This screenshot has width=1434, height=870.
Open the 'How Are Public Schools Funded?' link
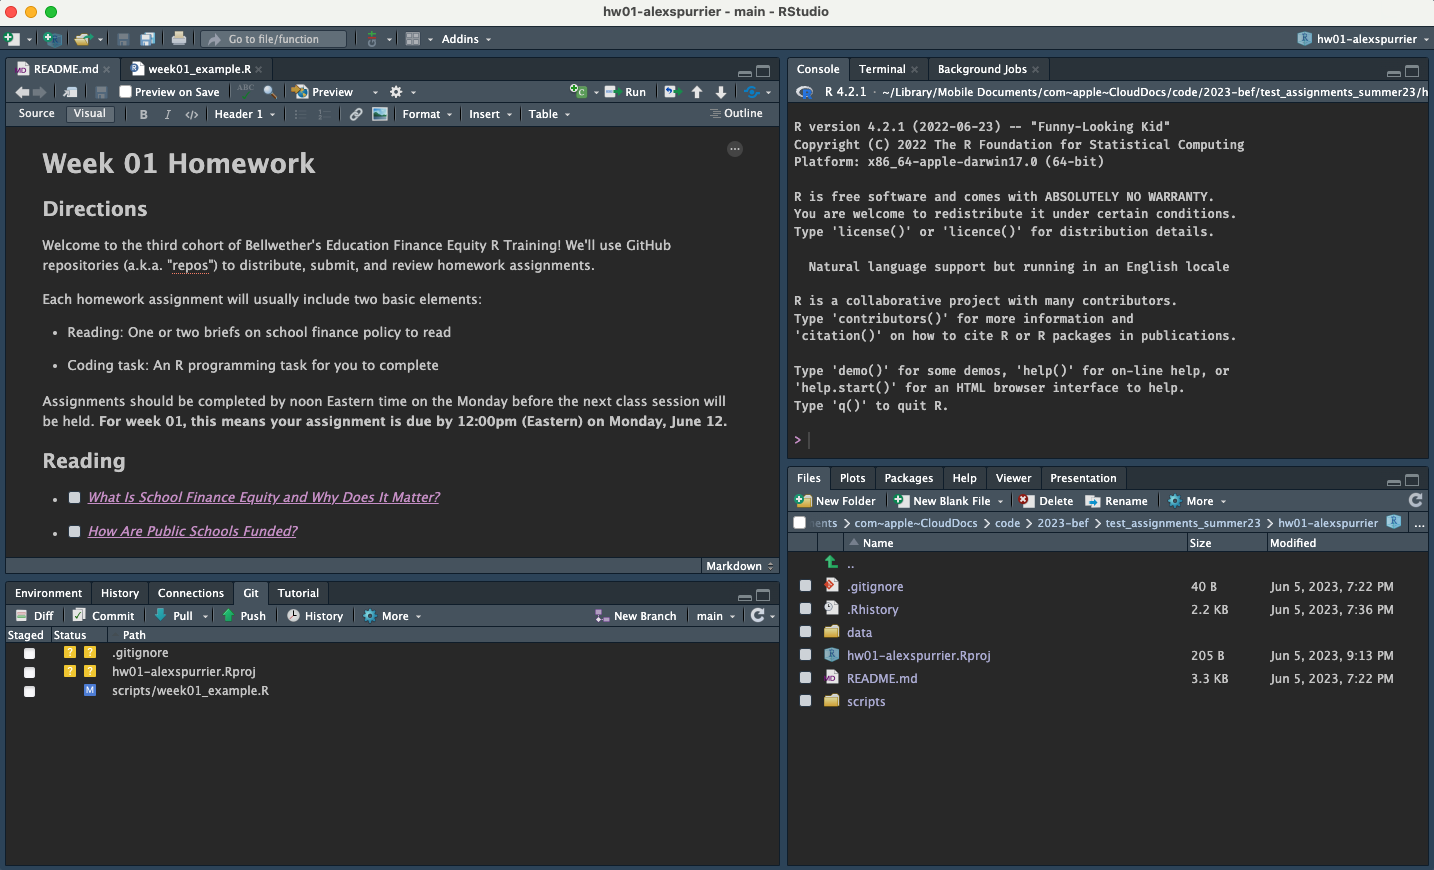(192, 531)
